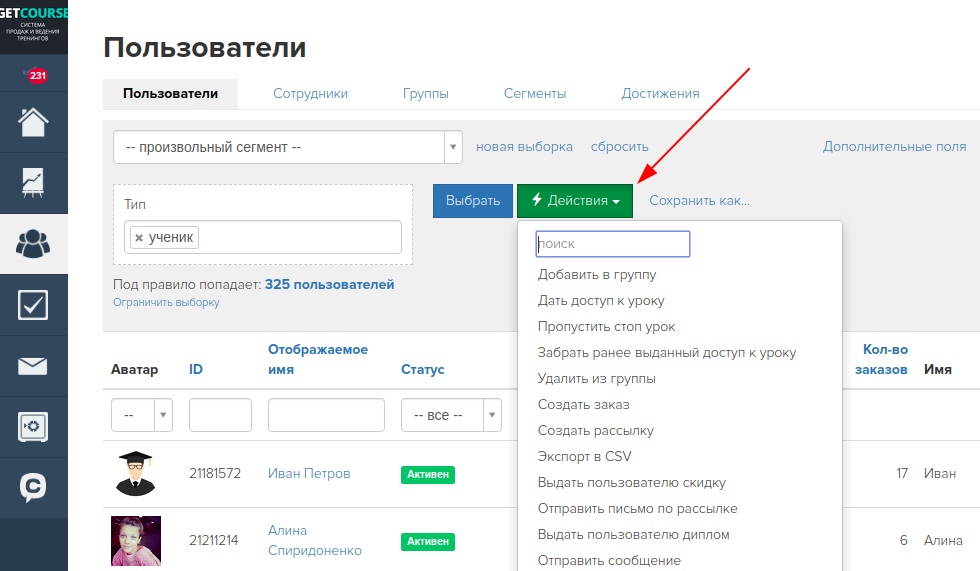Open the green Действия dropdown button

(x=575, y=201)
